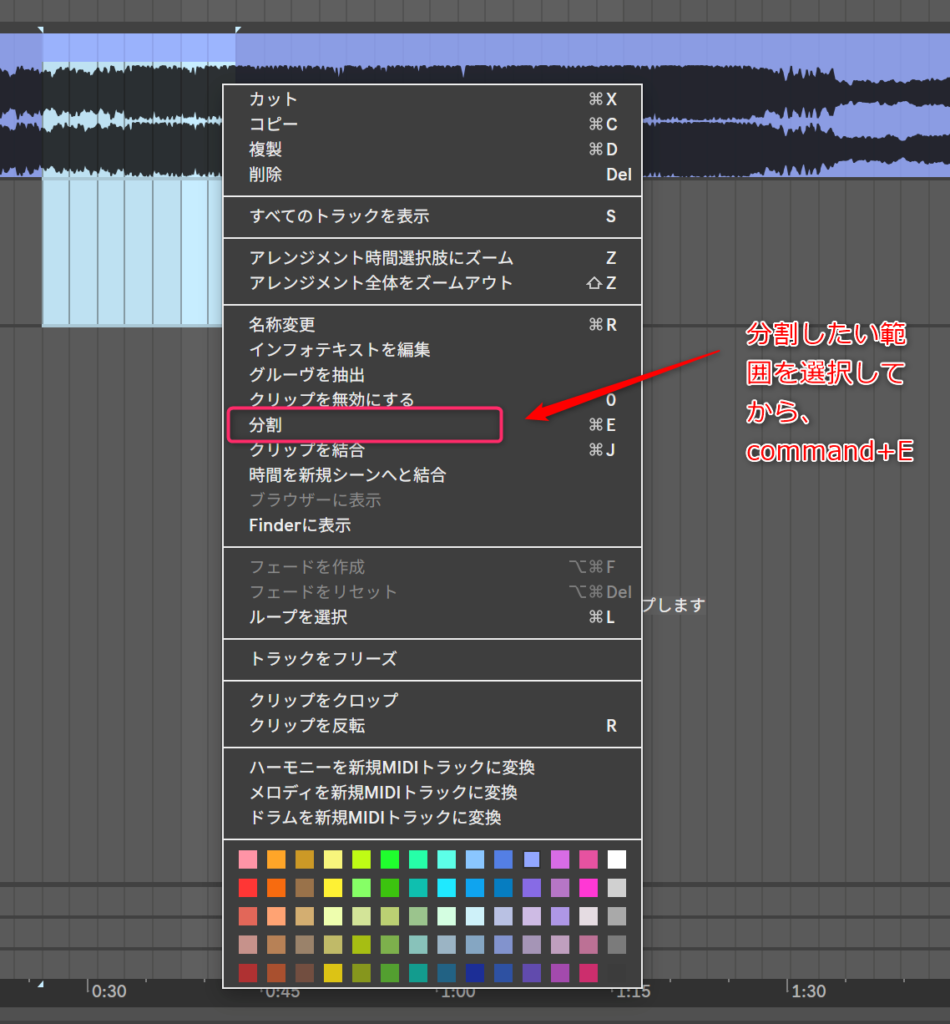Image resolution: width=950 pixels, height=1024 pixels.
Task: Click コピー (Copy) menu entry
Action: pos(273,124)
